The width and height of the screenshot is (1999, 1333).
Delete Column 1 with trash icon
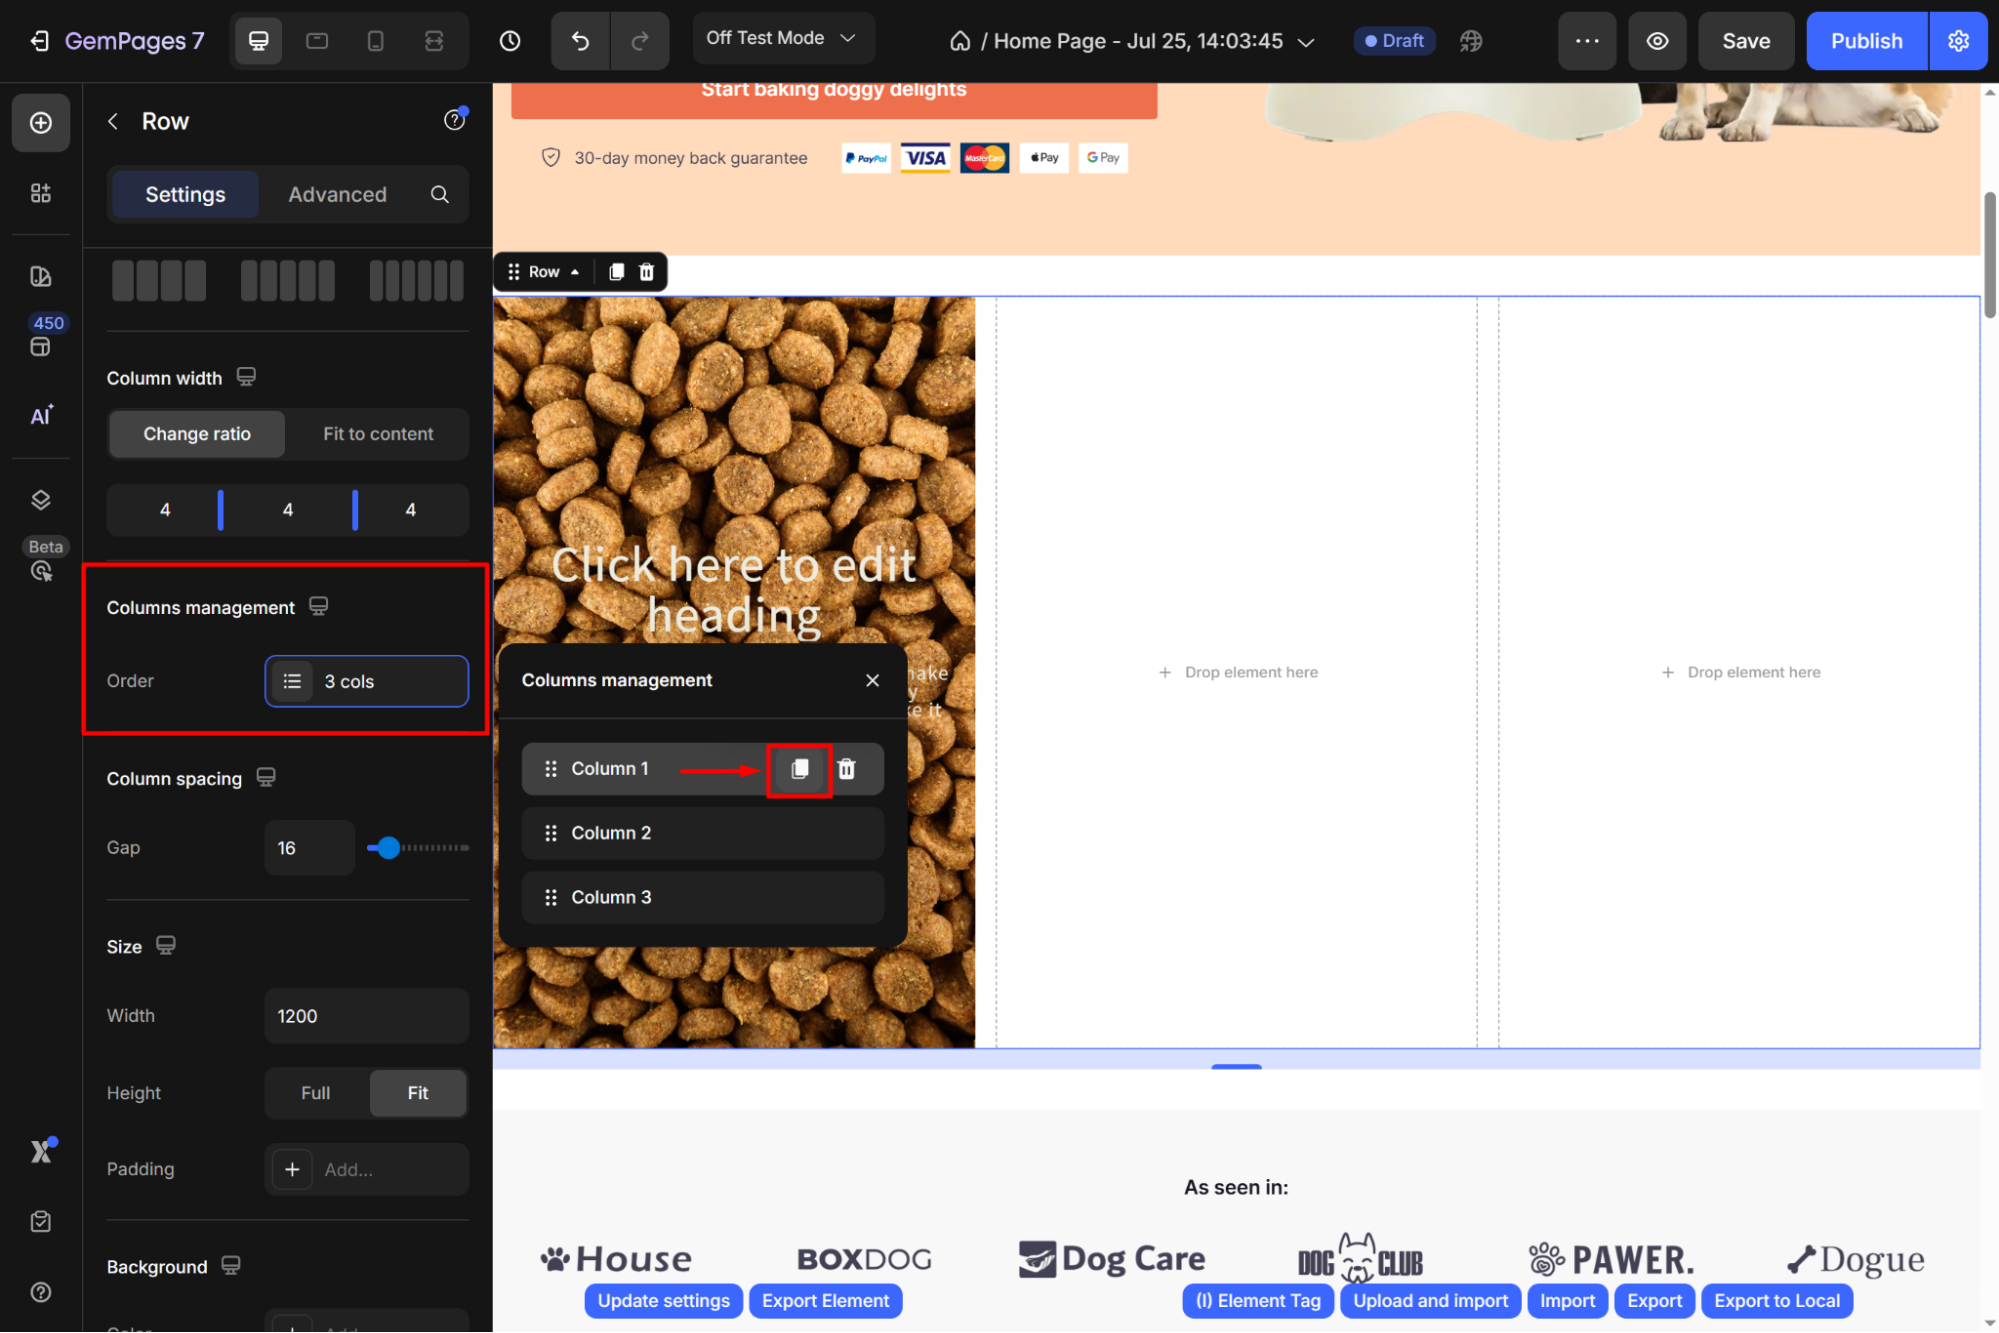[x=847, y=769]
